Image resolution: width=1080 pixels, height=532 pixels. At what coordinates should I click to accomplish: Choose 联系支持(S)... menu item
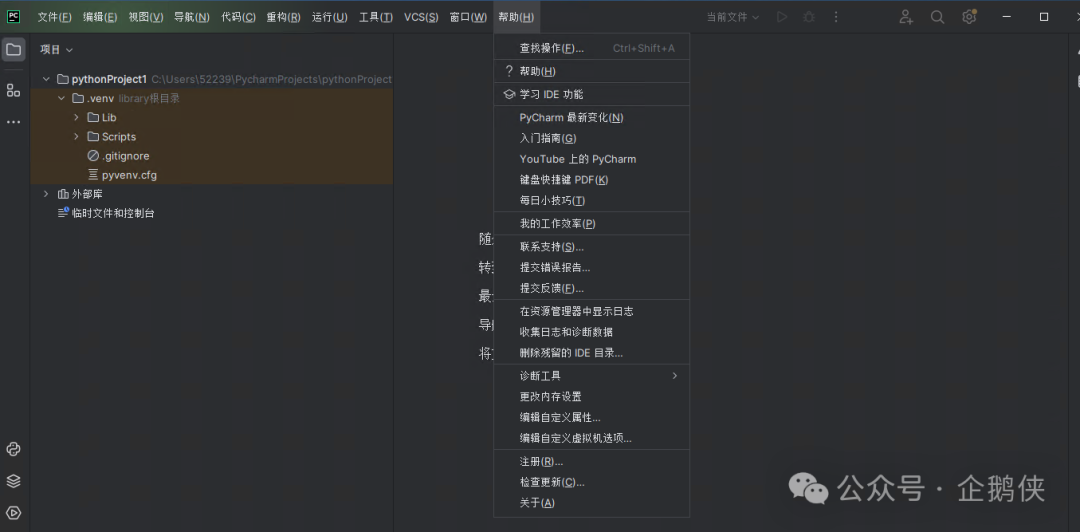click(x=592, y=247)
